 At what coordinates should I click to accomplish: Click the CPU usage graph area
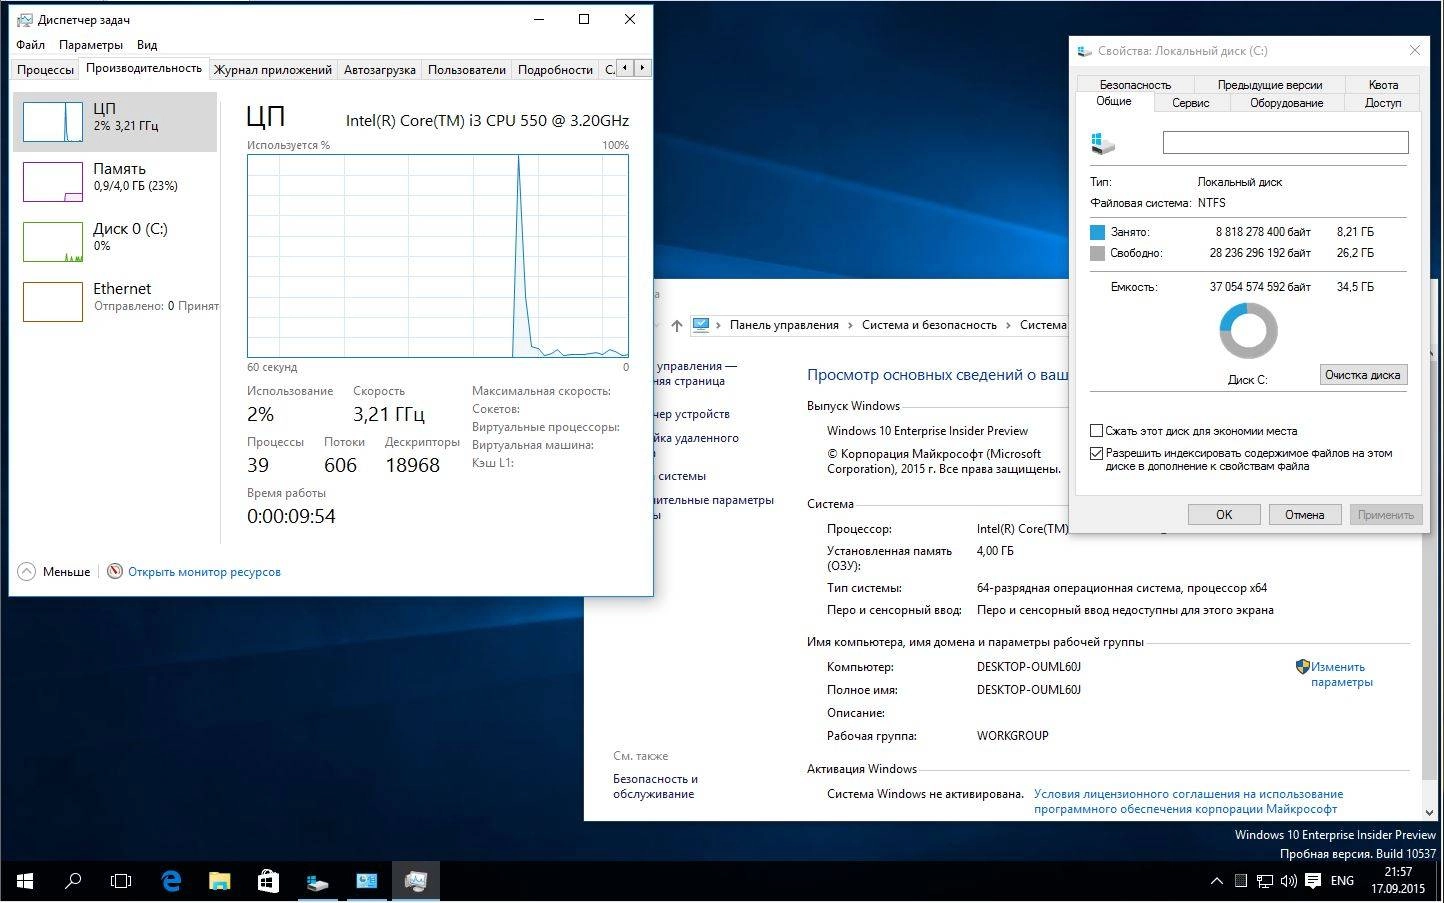tap(438, 256)
